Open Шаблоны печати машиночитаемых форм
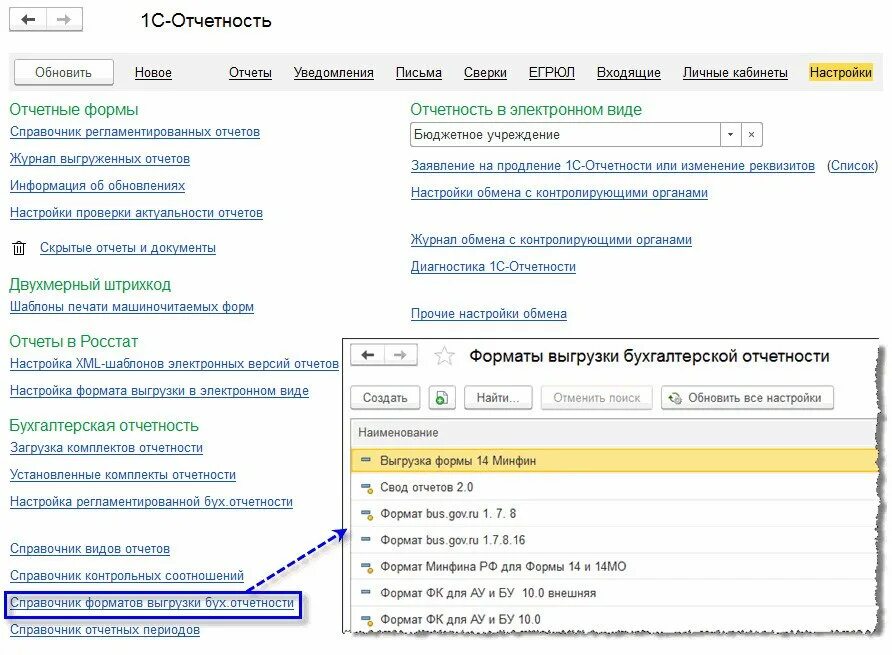The width and height of the screenshot is (892, 655). 131,307
